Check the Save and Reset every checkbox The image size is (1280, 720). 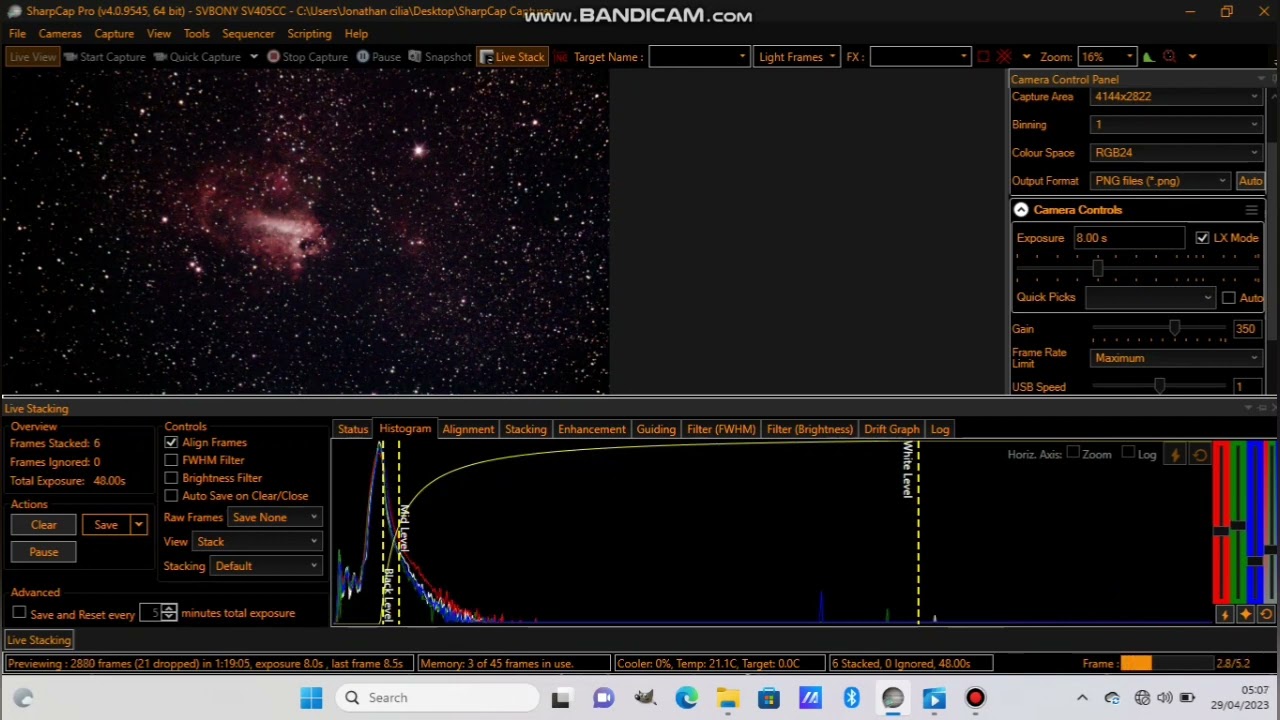pos(19,613)
